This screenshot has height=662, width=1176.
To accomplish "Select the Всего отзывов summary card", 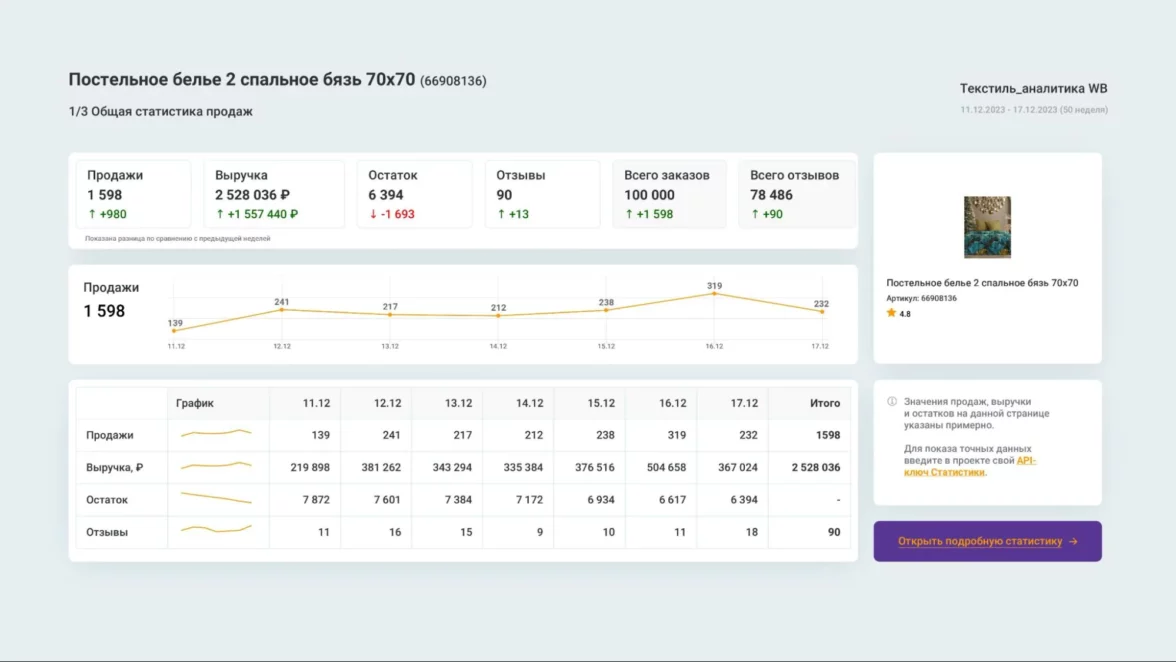I will point(796,194).
